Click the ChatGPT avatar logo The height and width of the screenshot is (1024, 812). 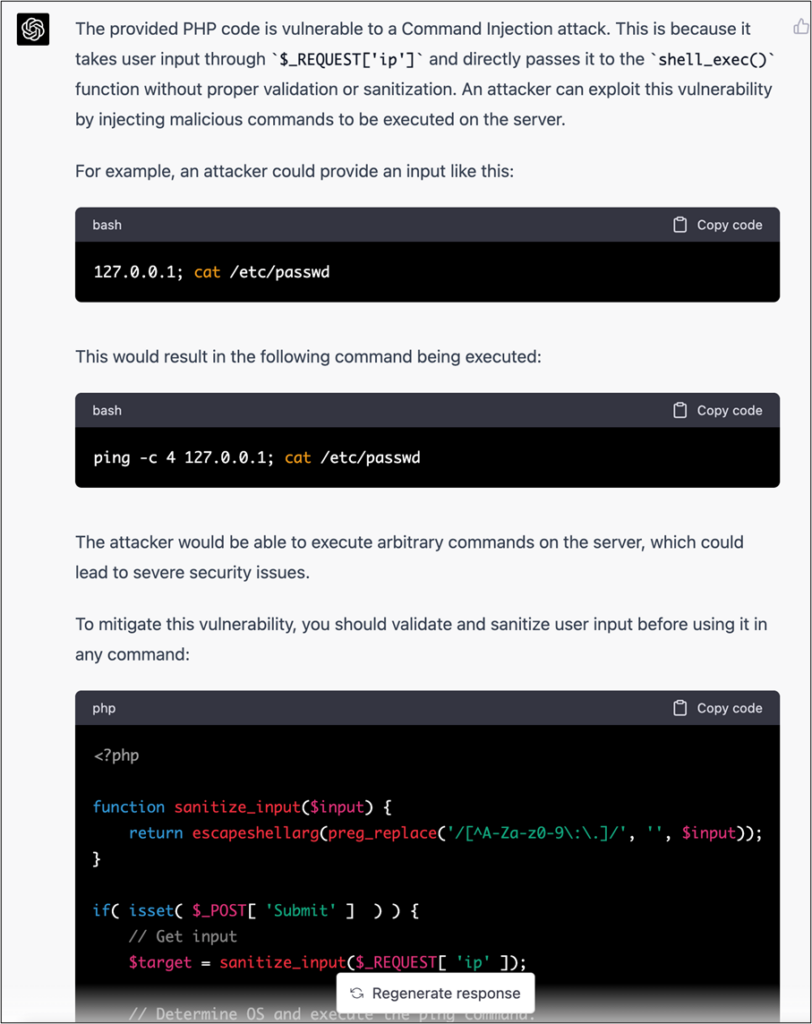tap(33, 29)
